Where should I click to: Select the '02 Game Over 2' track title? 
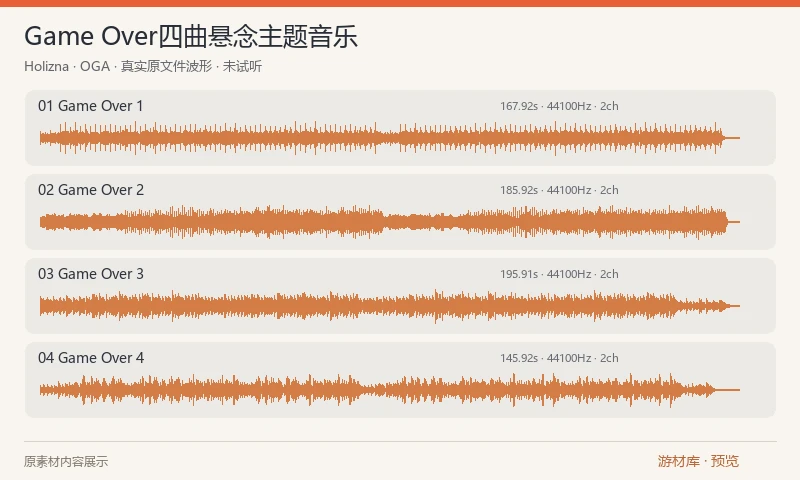tap(91, 190)
